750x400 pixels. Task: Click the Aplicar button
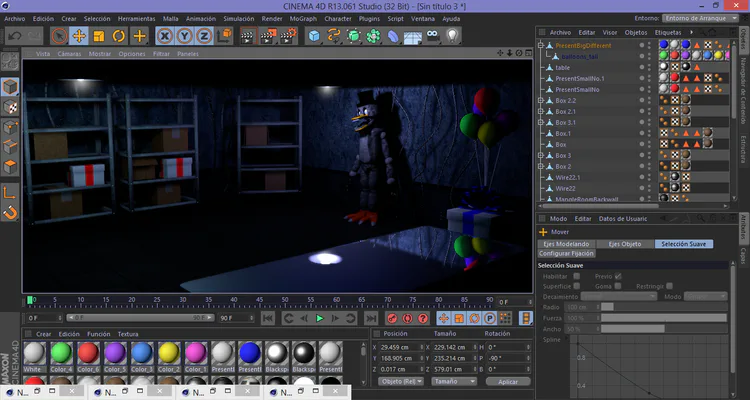click(508, 382)
